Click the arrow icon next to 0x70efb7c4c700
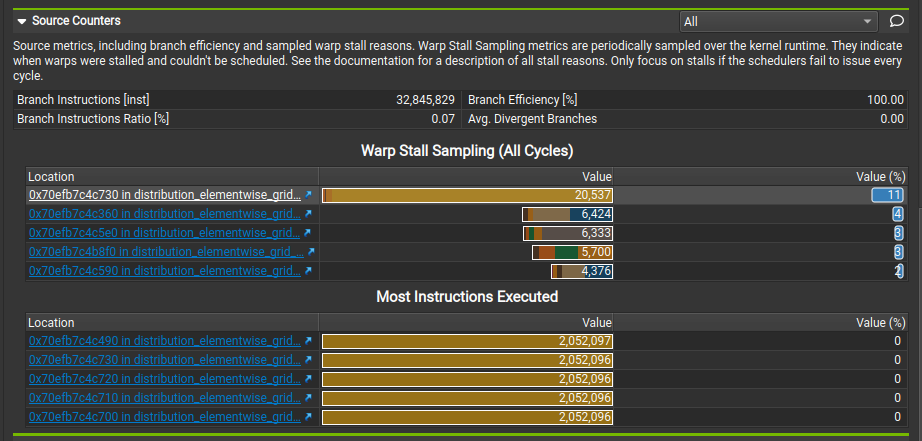Viewport: 922px width, 441px height. 308,417
